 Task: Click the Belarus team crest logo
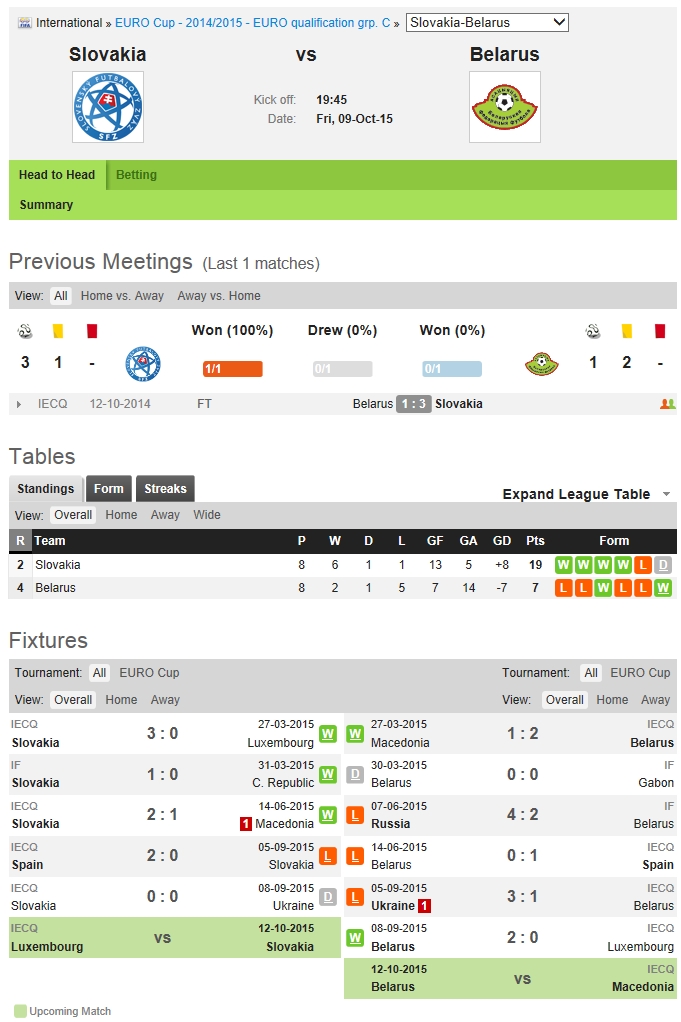505,106
